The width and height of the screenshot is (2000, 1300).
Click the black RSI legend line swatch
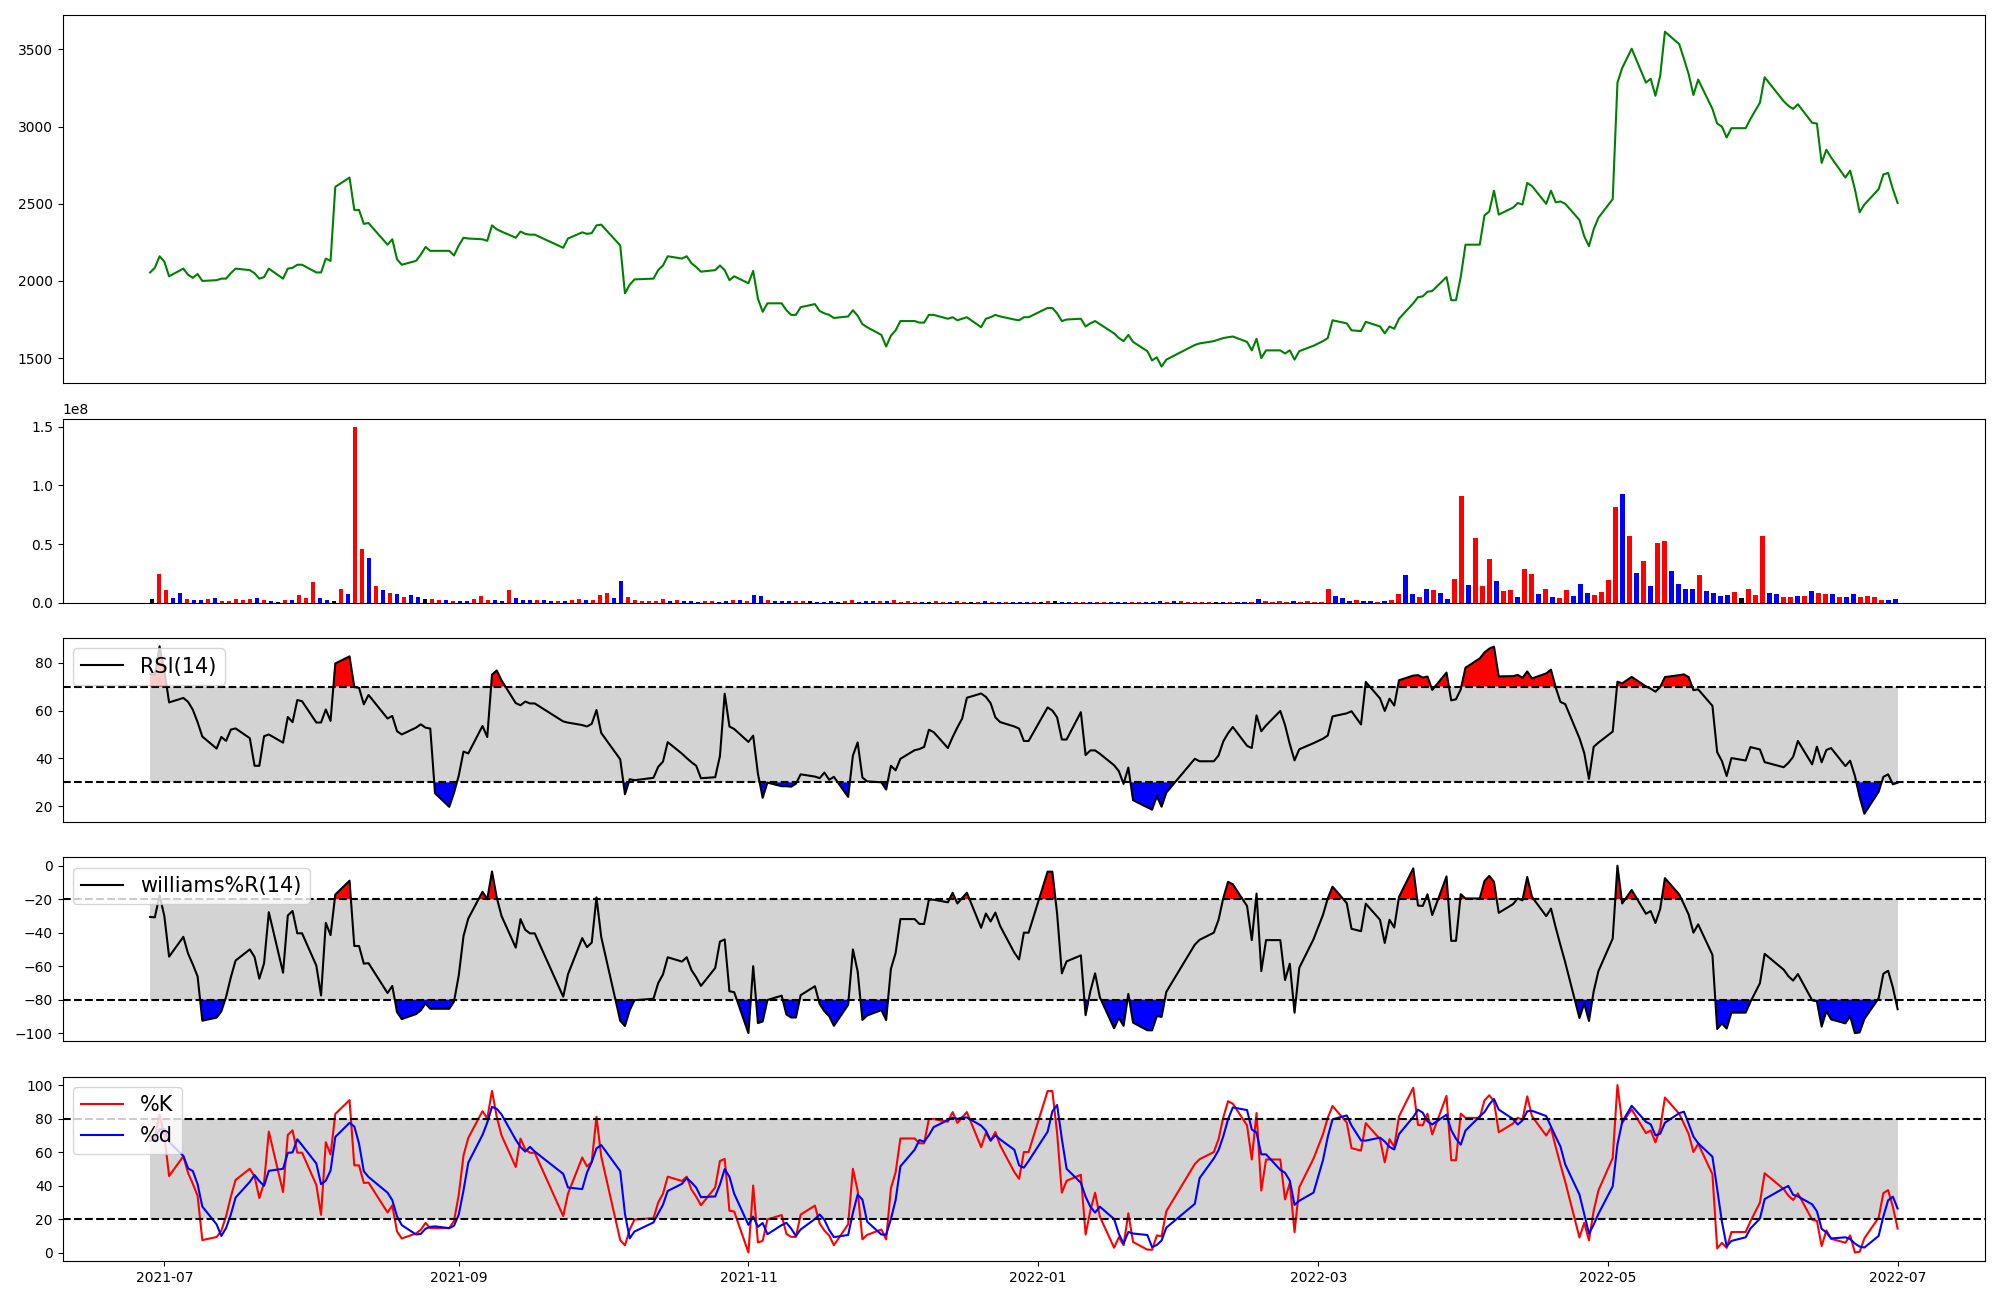coord(102,666)
